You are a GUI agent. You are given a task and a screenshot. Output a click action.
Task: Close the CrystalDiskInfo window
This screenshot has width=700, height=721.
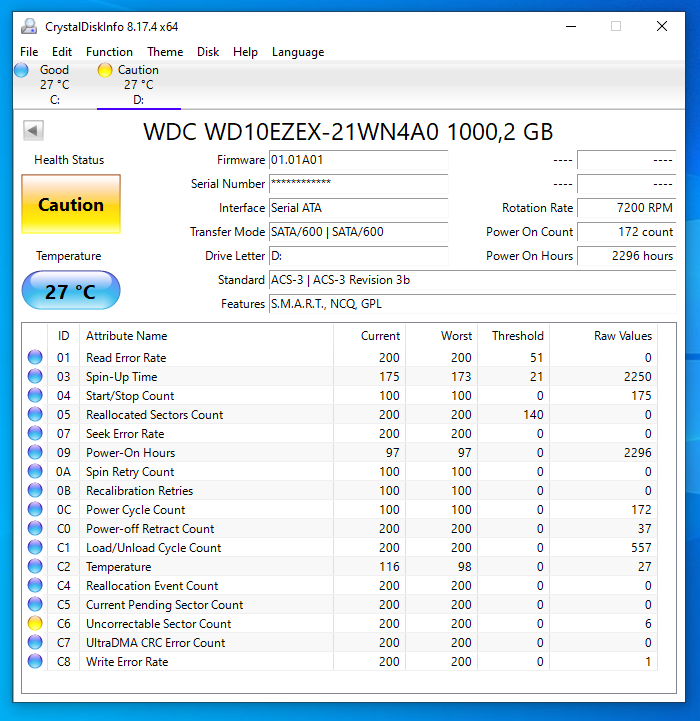[662, 26]
